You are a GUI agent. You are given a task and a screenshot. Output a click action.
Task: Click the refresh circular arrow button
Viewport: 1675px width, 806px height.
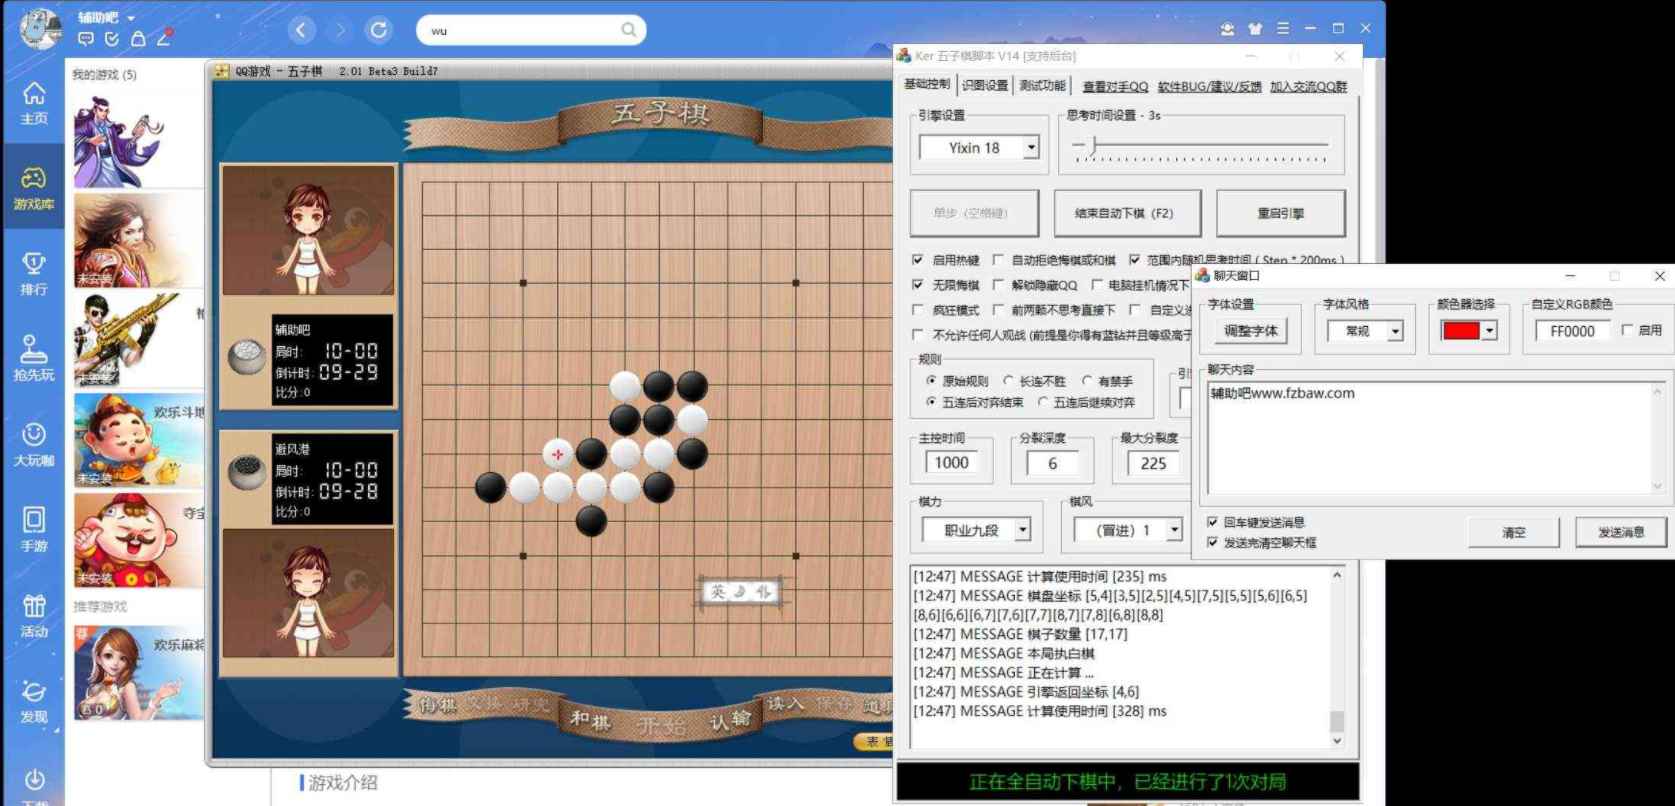coord(379,30)
